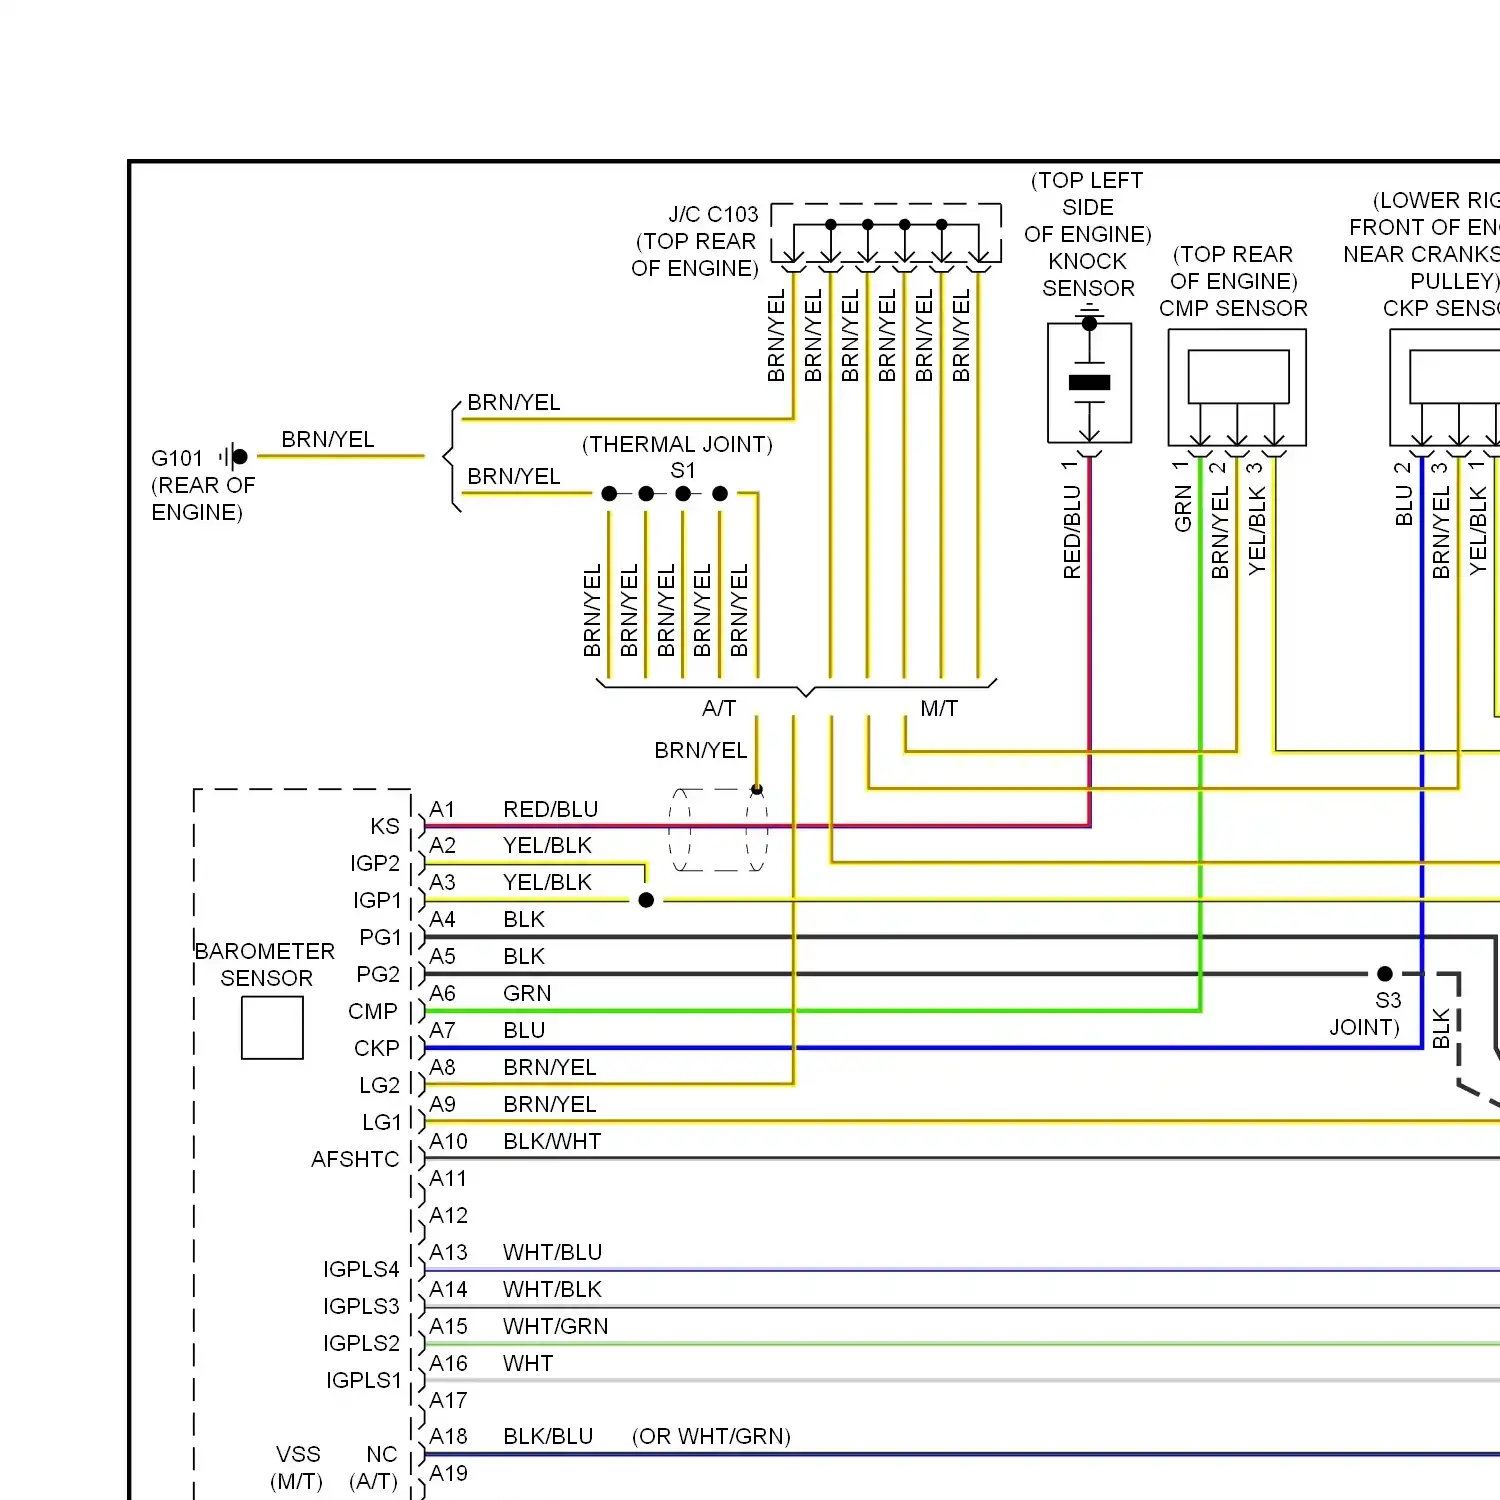The width and height of the screenshot is (1500, 1500).
Task: Select the AFSHTC terminal label
Action: tap(355, 1159)
